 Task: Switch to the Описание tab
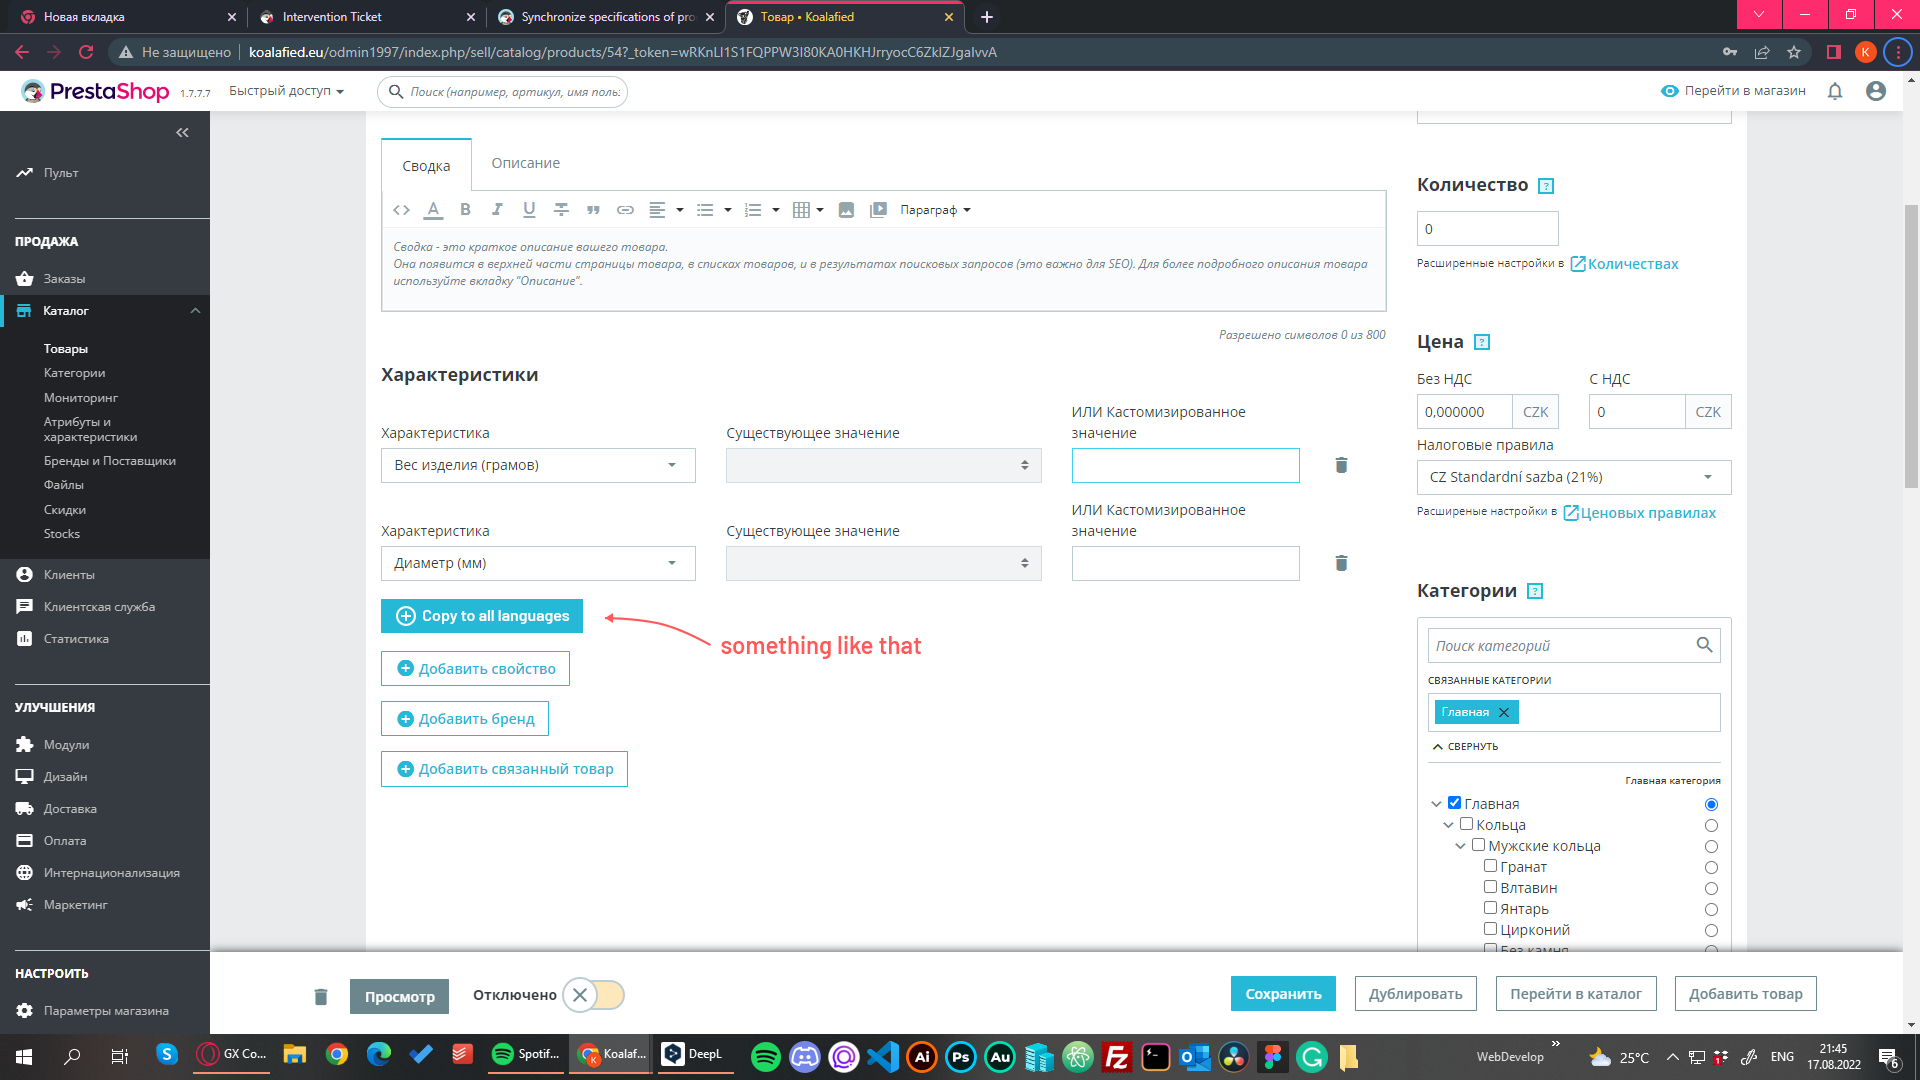525,163
